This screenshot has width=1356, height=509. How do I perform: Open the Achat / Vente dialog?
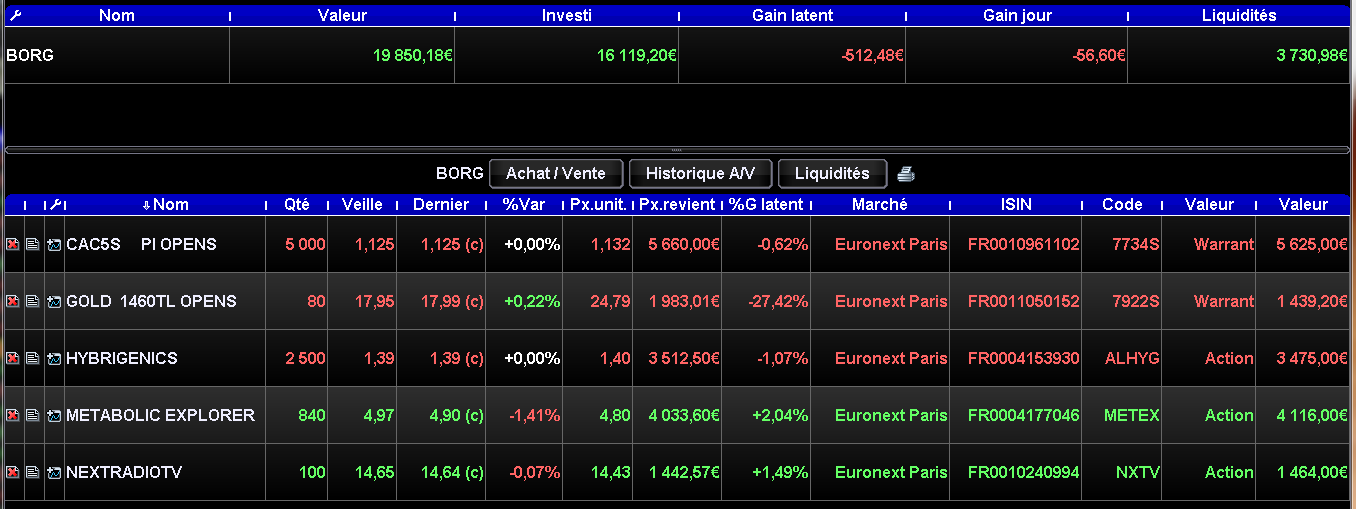(556, 174)
